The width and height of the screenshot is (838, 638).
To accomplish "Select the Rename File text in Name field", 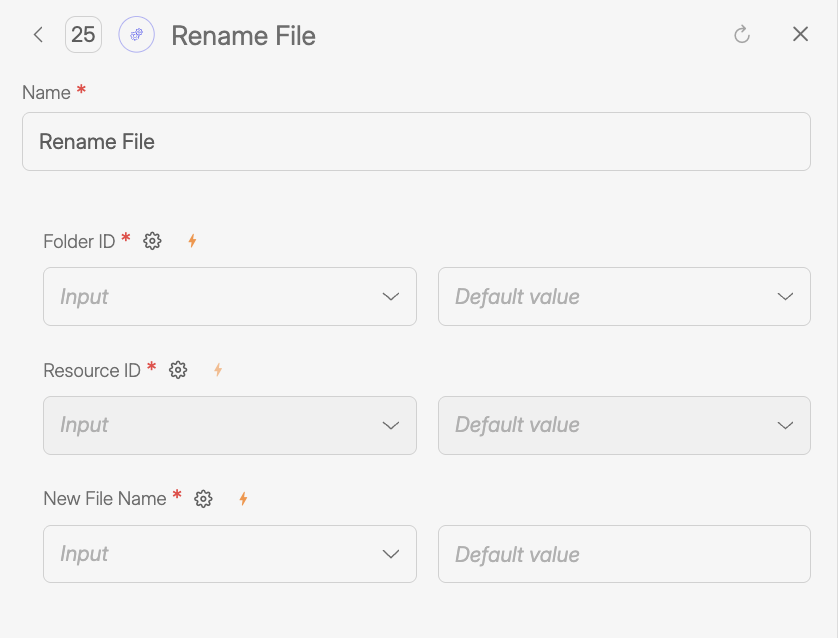I will coord(97,141).
